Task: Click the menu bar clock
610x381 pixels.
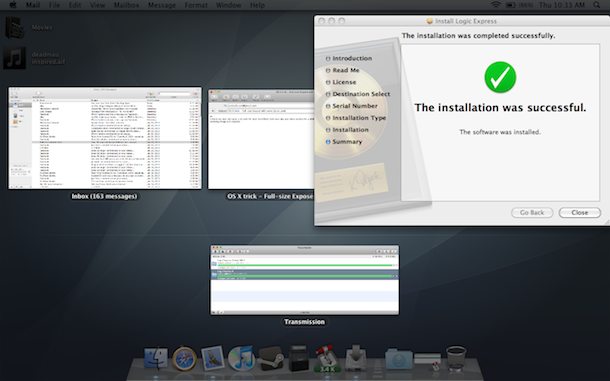Action: [561, 5]
